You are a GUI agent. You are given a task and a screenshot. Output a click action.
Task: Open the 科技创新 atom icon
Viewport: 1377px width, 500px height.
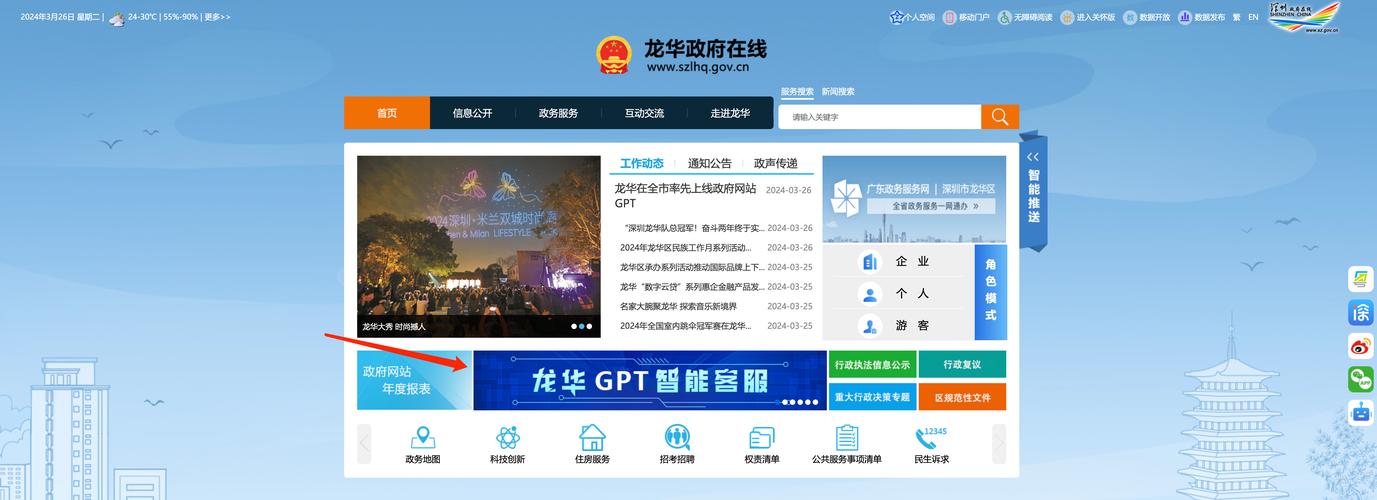click(x=507, y=438)
